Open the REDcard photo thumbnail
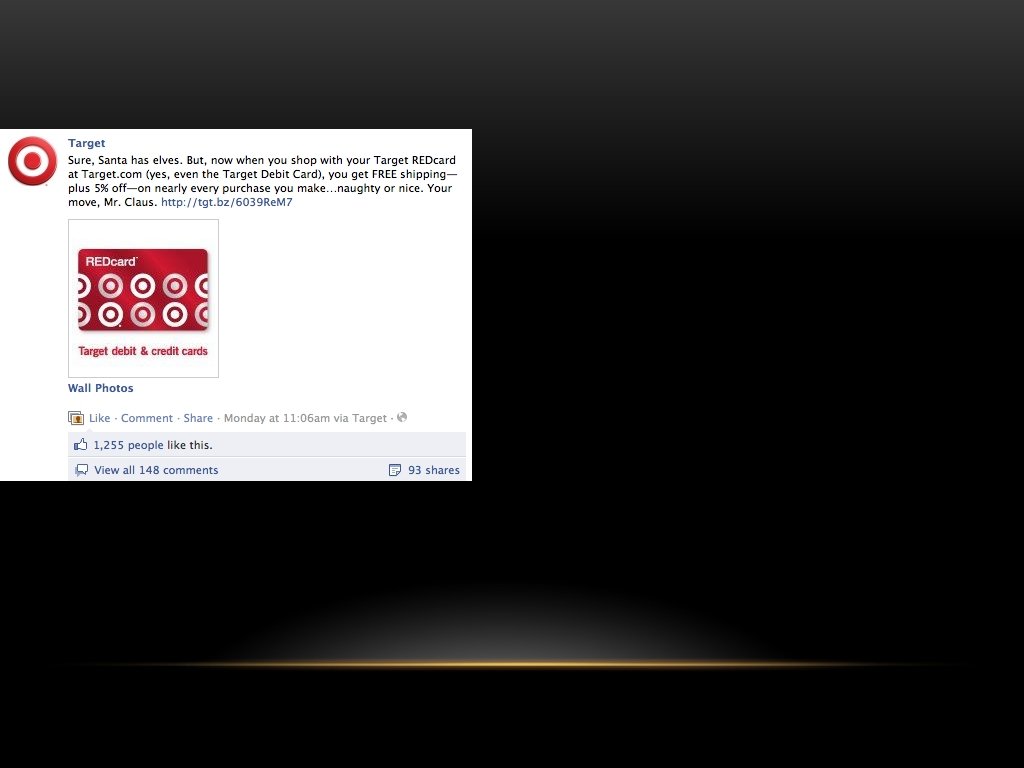The width and height of the screenshot is (1024, 768). (143, 298)
